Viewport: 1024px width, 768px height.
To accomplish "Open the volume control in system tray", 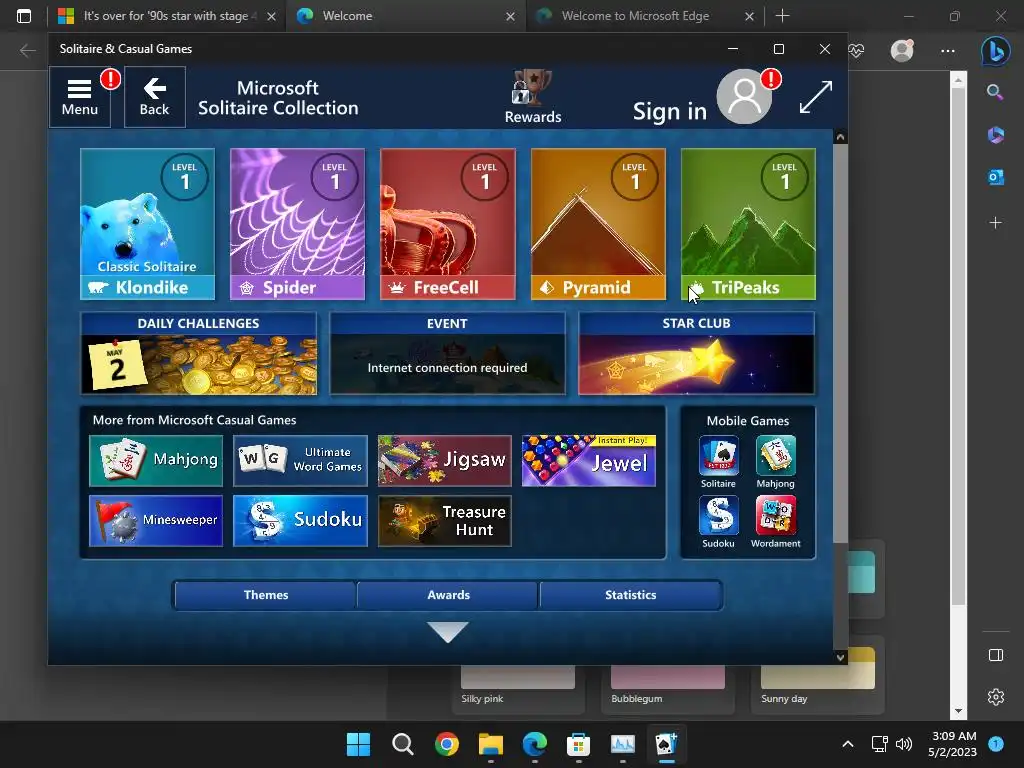I will [904, 744].
